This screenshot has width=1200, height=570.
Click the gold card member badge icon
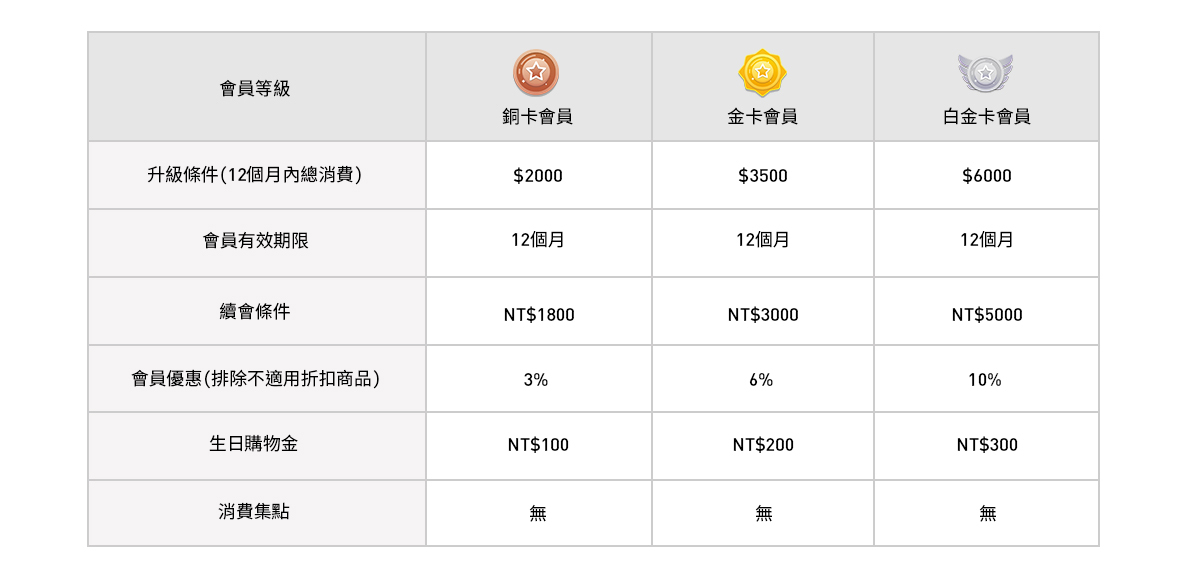click(x=762, y=72)
